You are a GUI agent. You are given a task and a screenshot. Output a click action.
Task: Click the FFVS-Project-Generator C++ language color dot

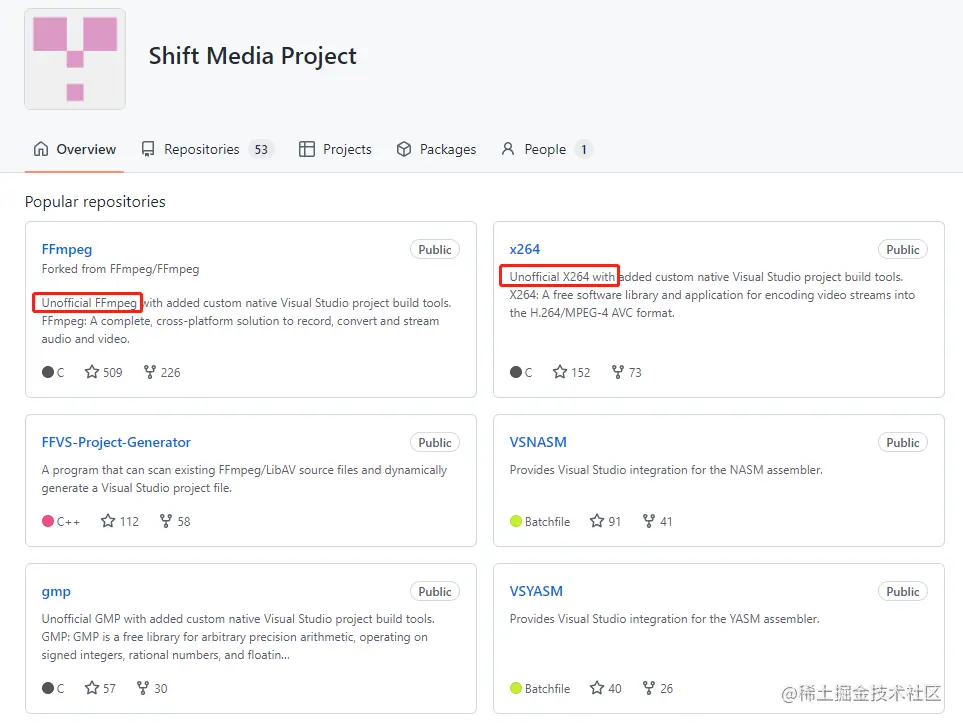point(48,521)
